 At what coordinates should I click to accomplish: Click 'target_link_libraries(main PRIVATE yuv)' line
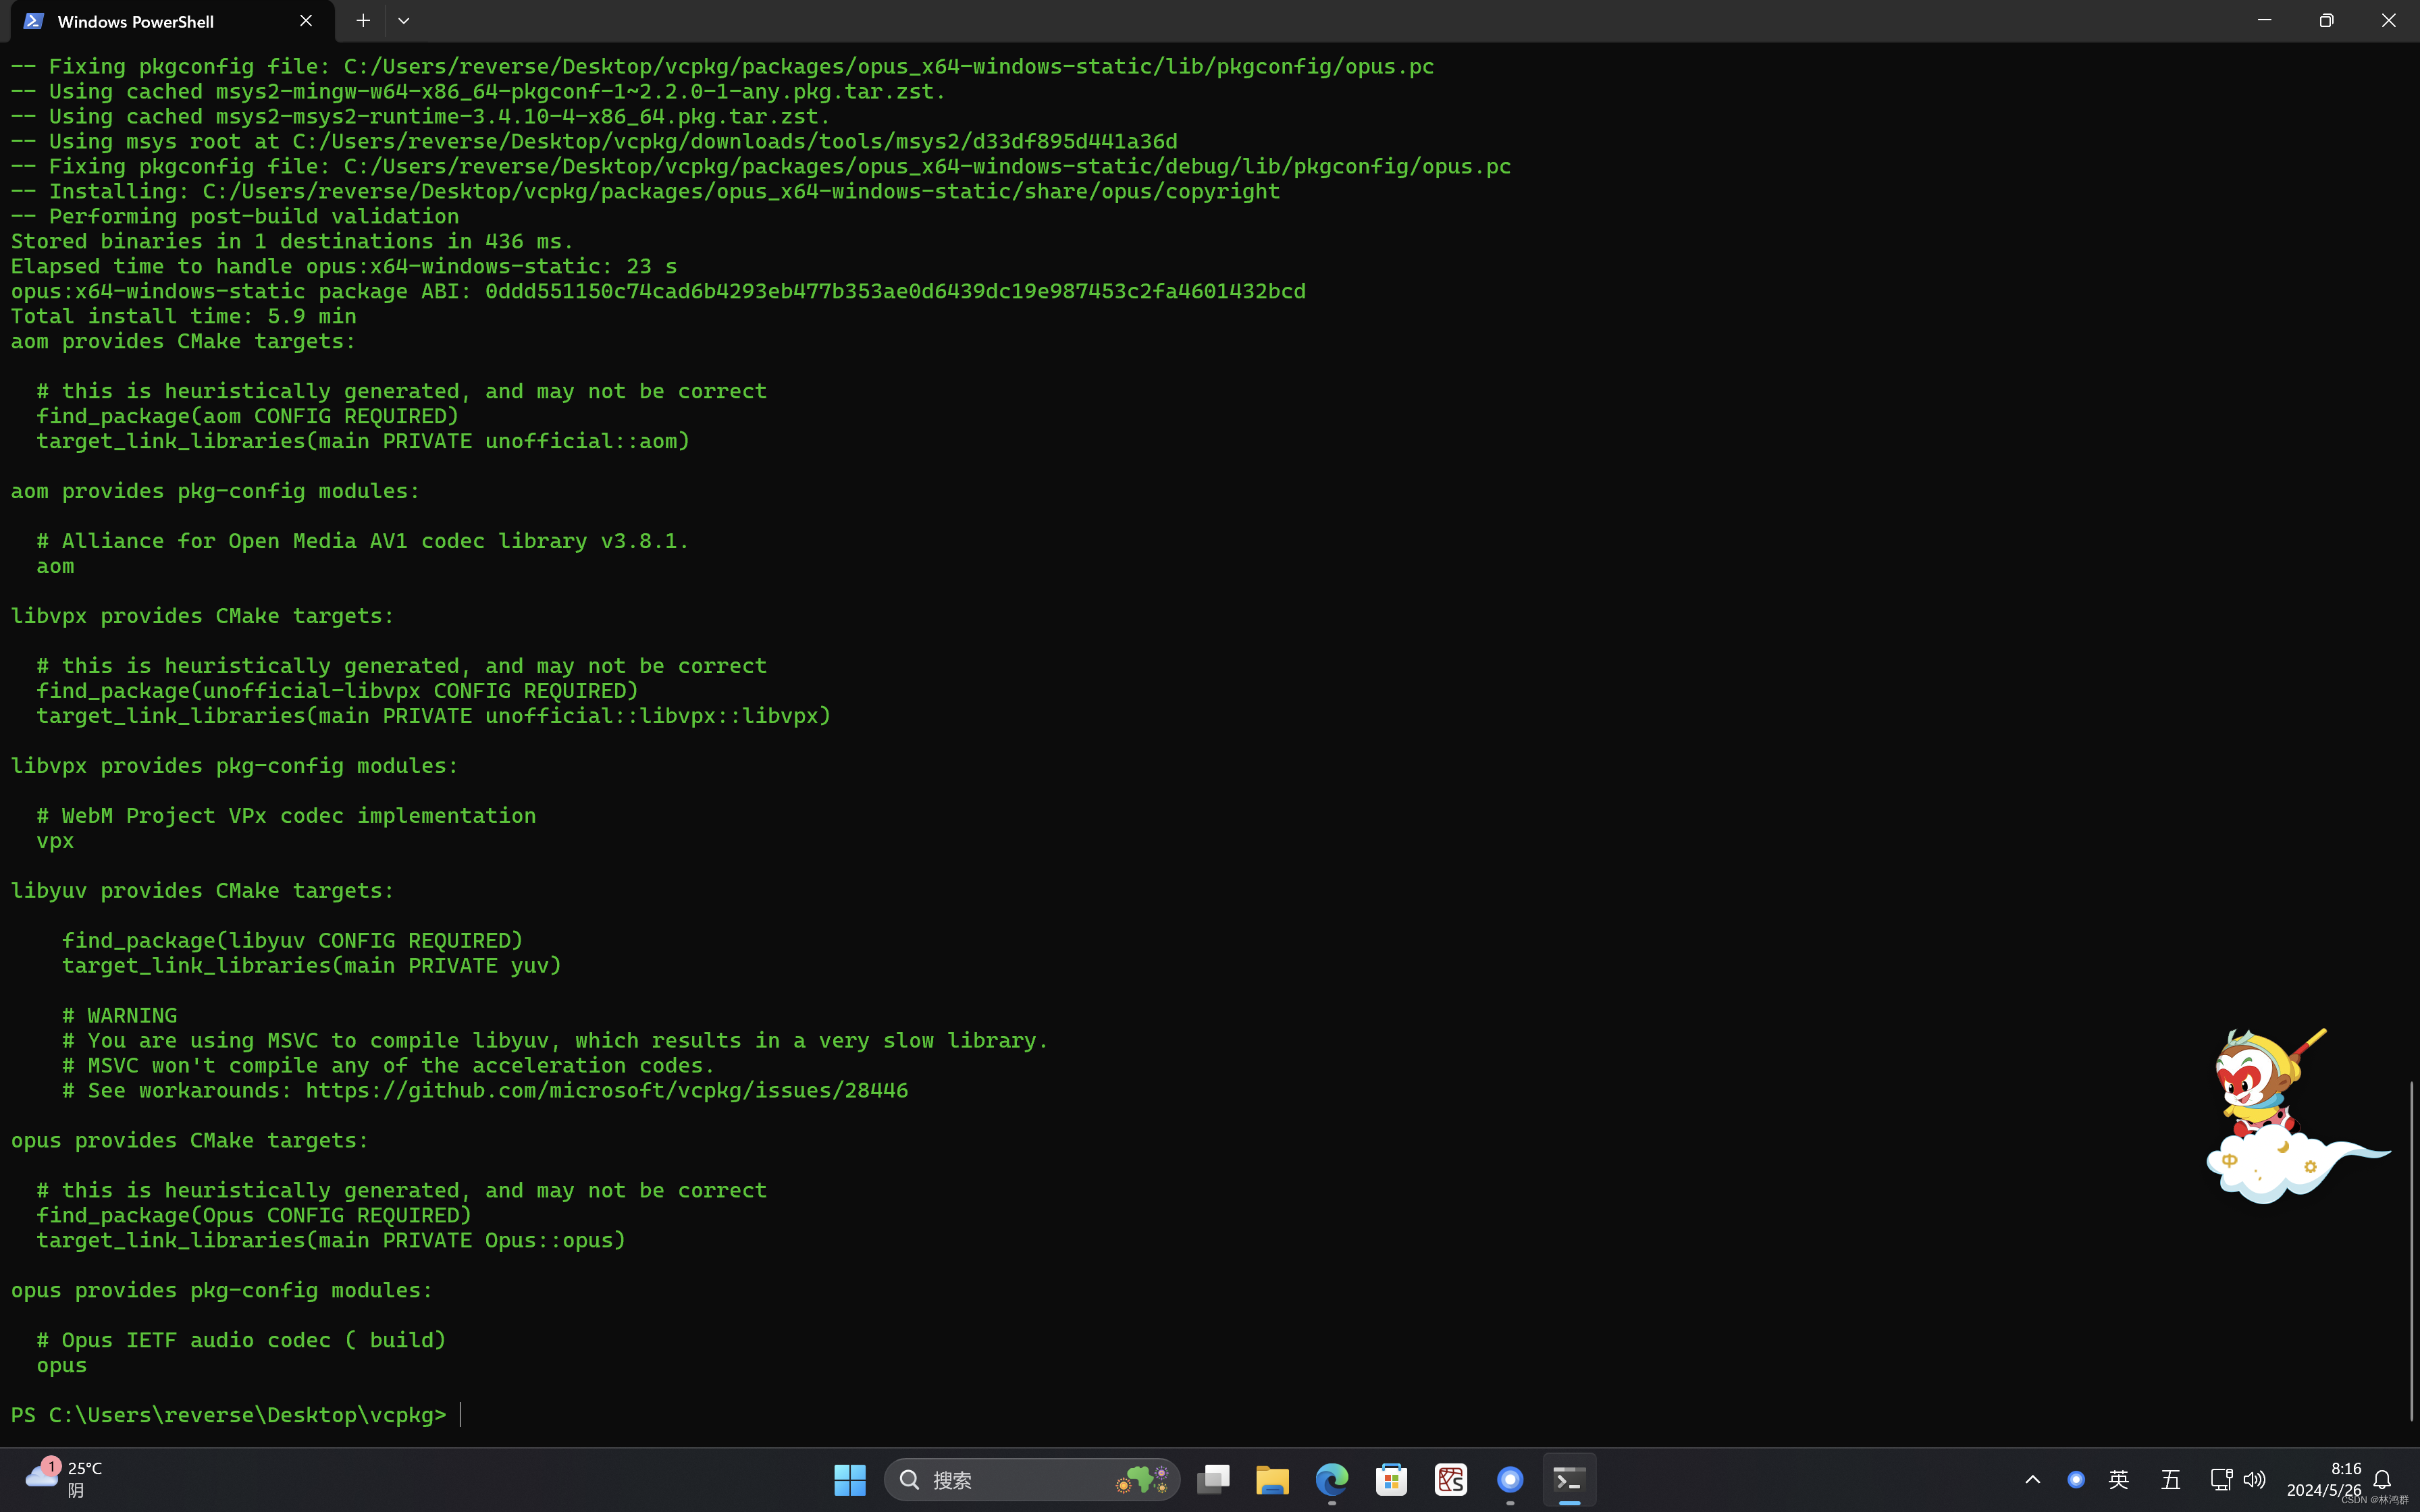point(312,966)
